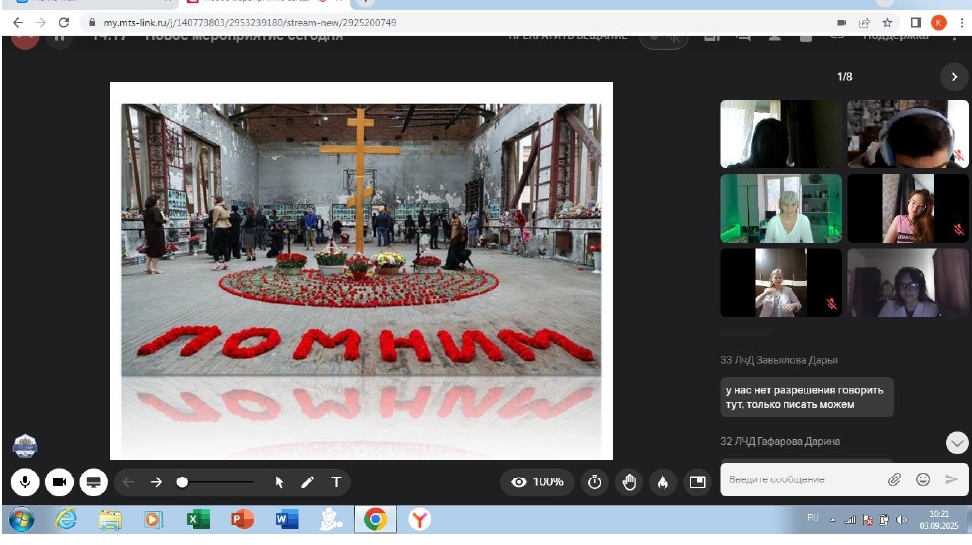Image resolution: width=972 pixels, height=545 pixels.
Task: Go back in Chrome browser
Action: (18, 23)
